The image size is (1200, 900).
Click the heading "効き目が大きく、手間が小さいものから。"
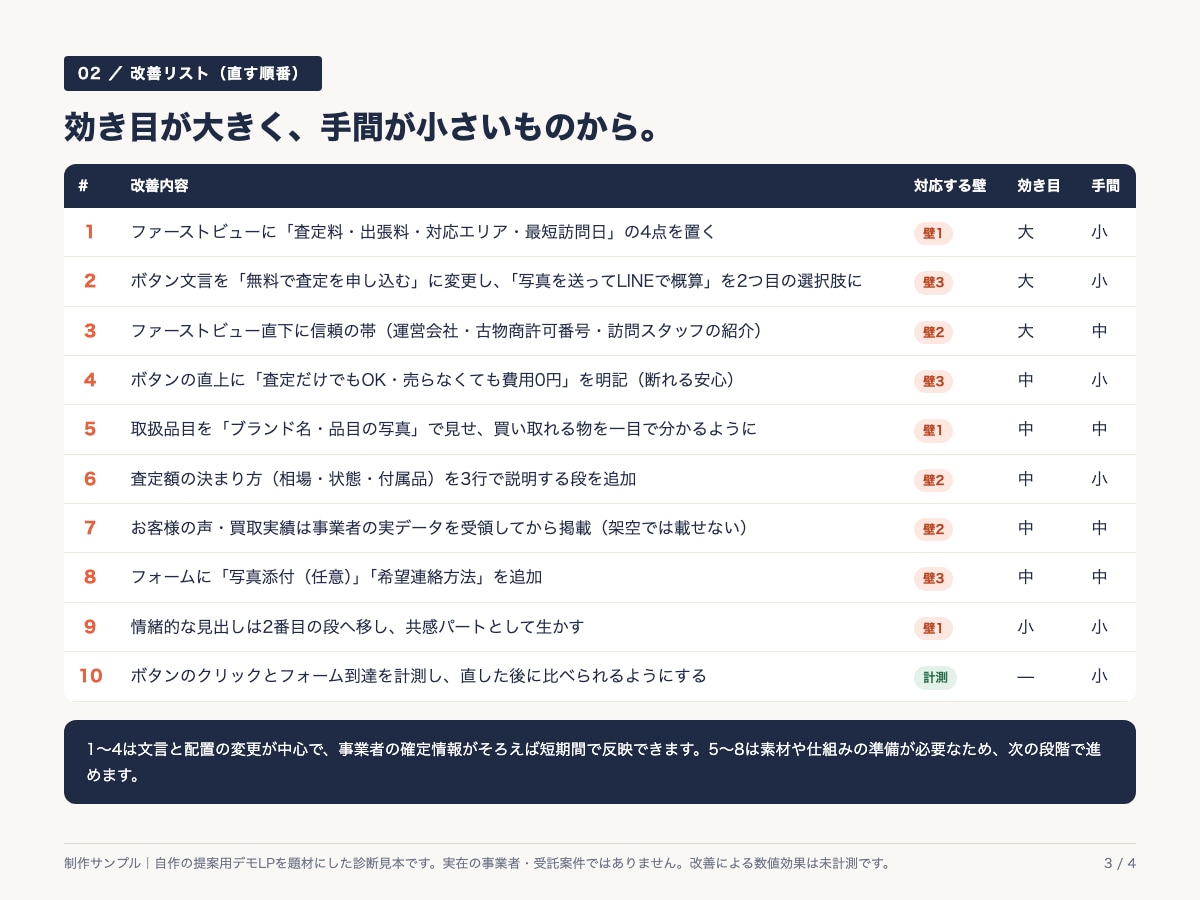point(361,127)
